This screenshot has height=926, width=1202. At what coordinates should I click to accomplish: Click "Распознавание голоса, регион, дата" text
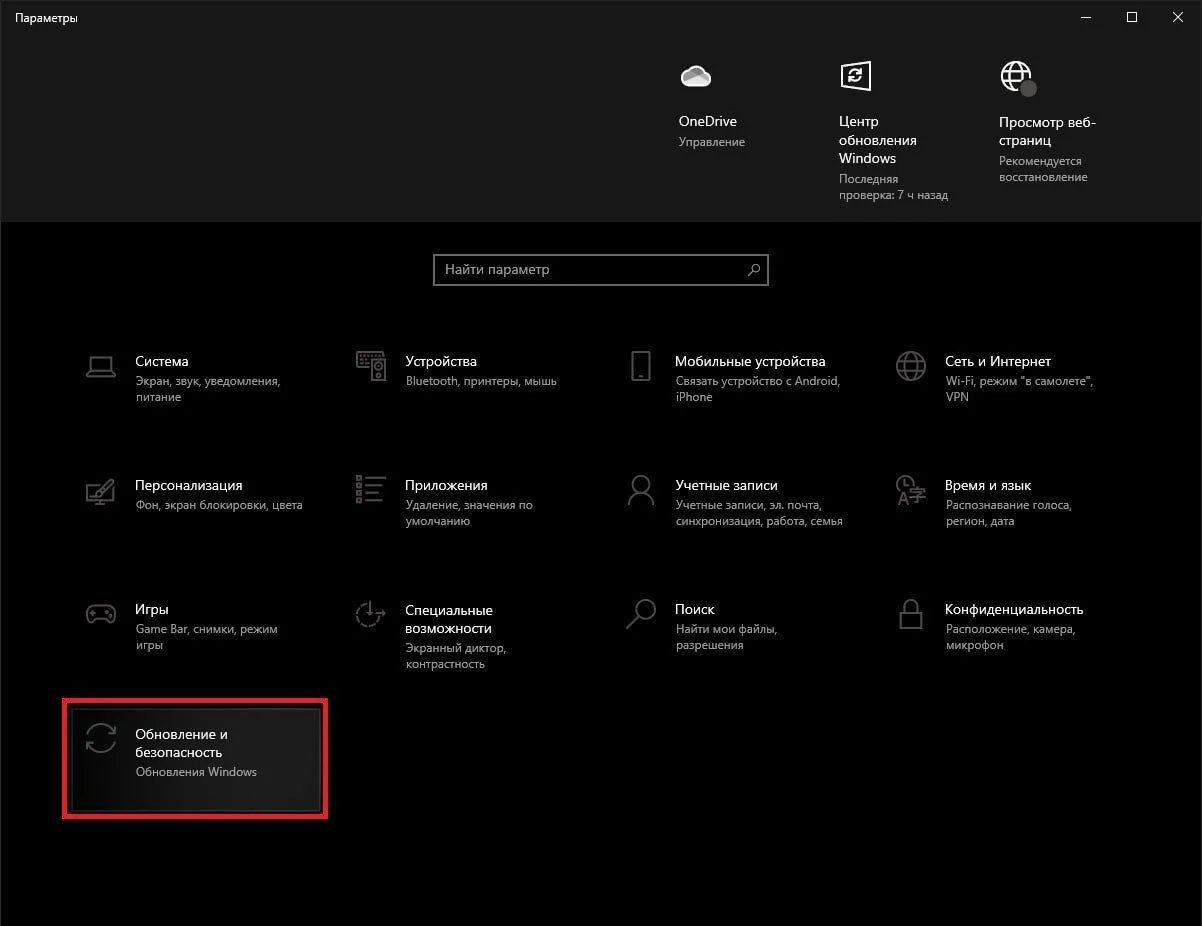1008,513
